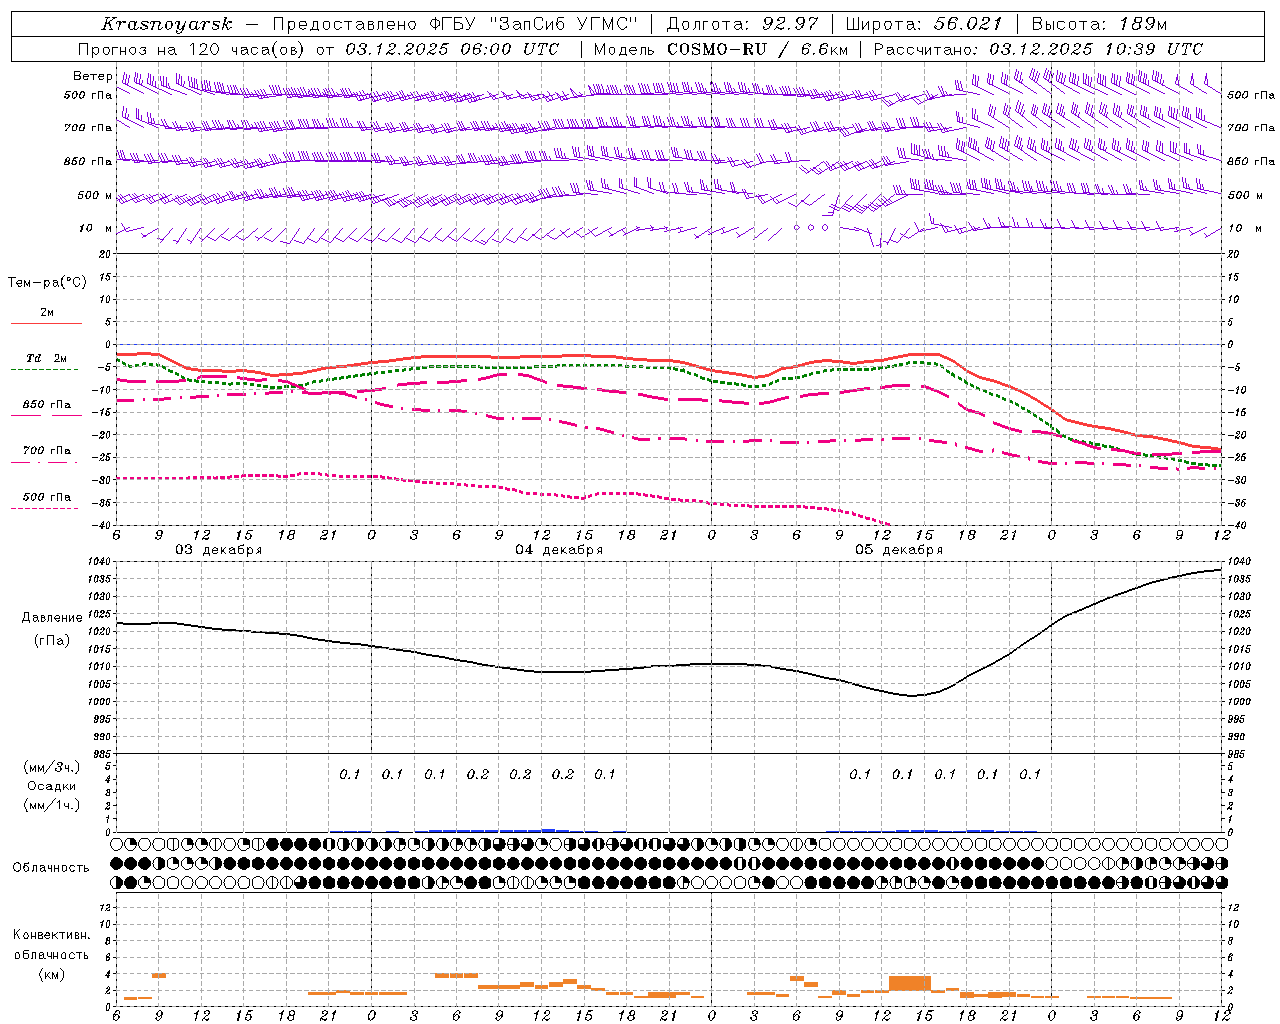Click the "Krasnoyarsk" station title
The image size is (1280, 1024).
click(167, 24)
